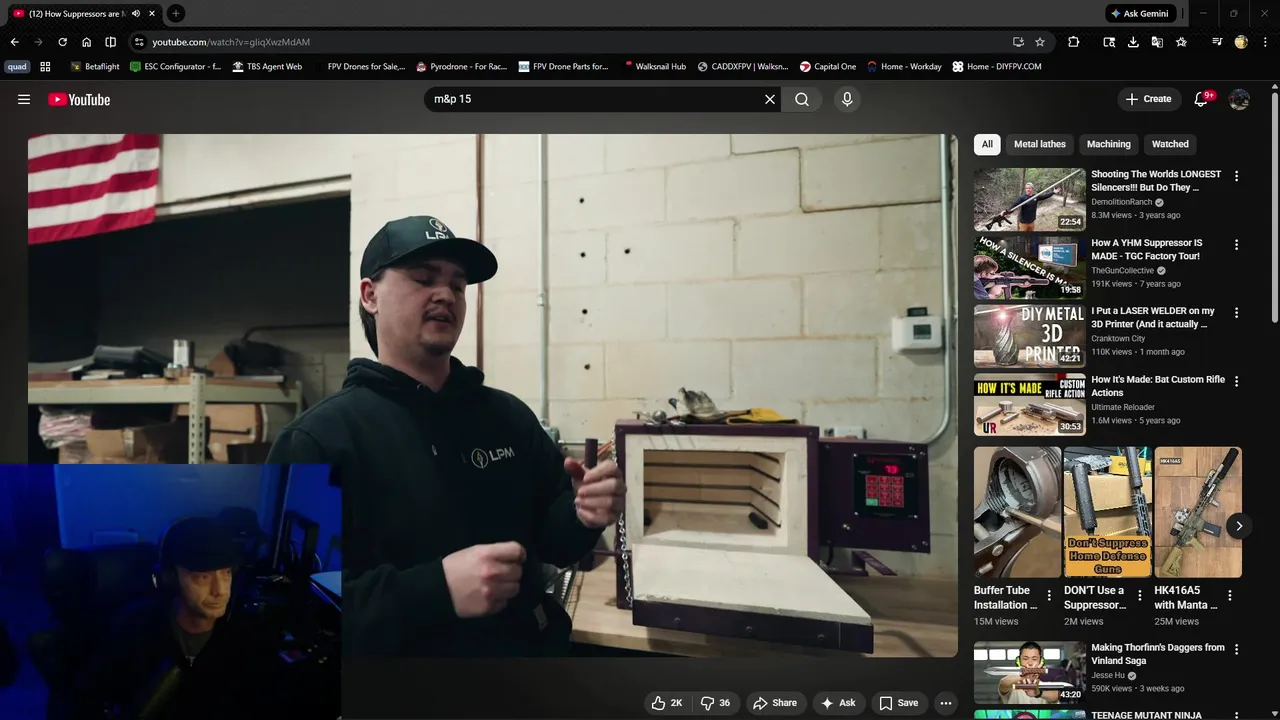Open options for LASER WELDER 3D Printer video

1236,312
